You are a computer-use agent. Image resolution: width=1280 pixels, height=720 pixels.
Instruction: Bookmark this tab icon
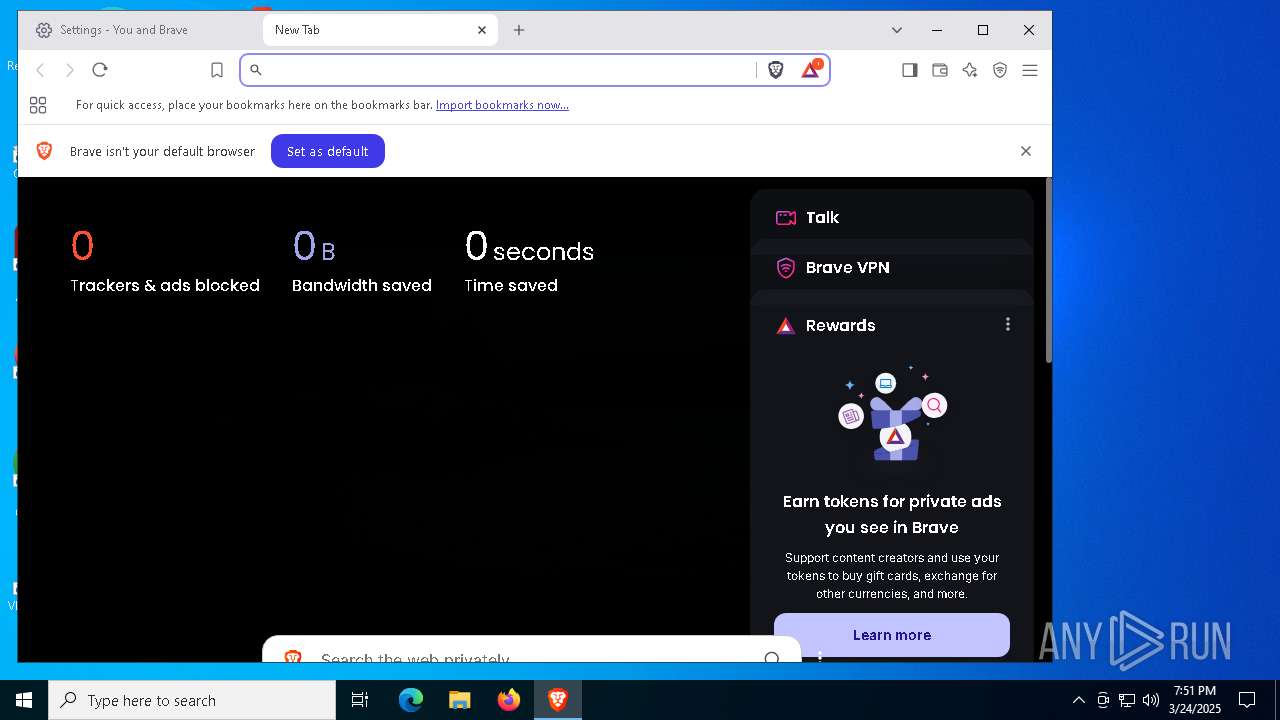(217, 70)
